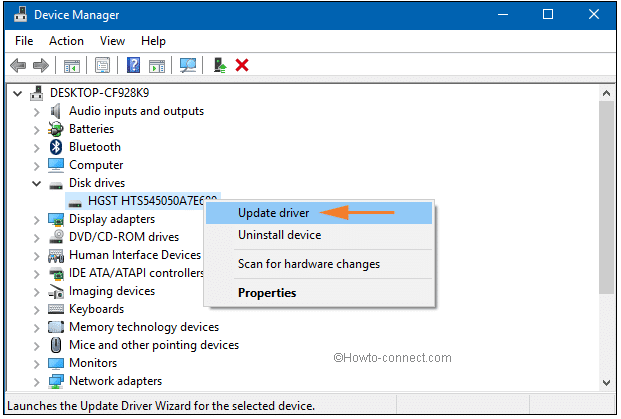Click the Scan for hardware changes toolbar icon

click(187, 66)
